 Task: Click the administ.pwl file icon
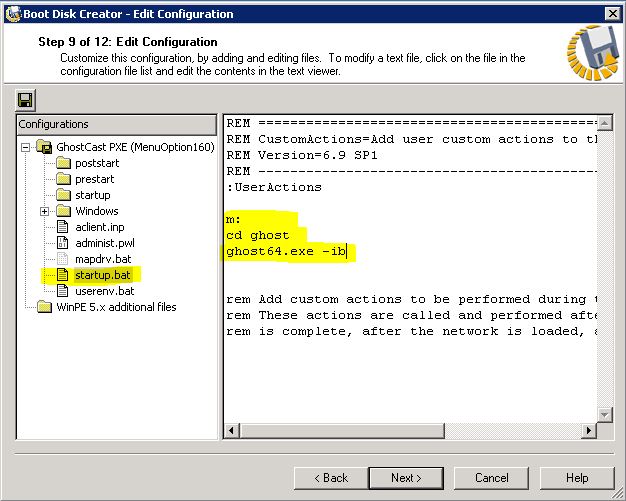[63, 243]
